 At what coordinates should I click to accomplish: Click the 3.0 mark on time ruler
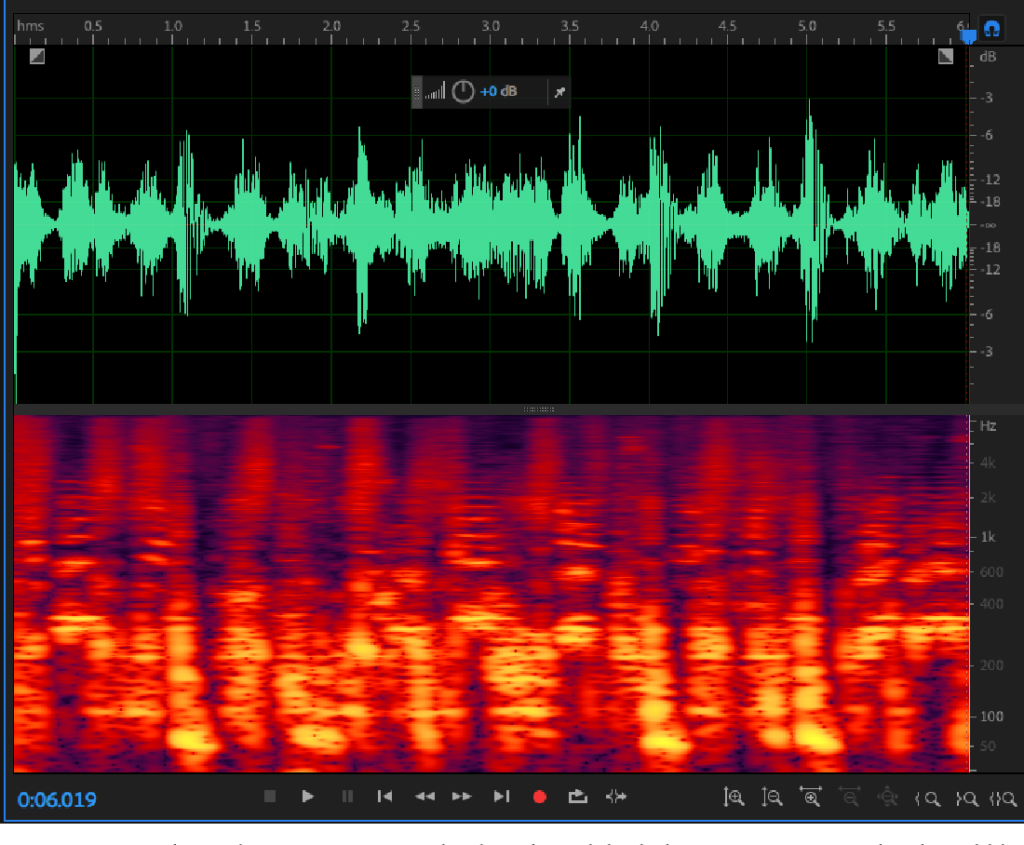[490, 25]
